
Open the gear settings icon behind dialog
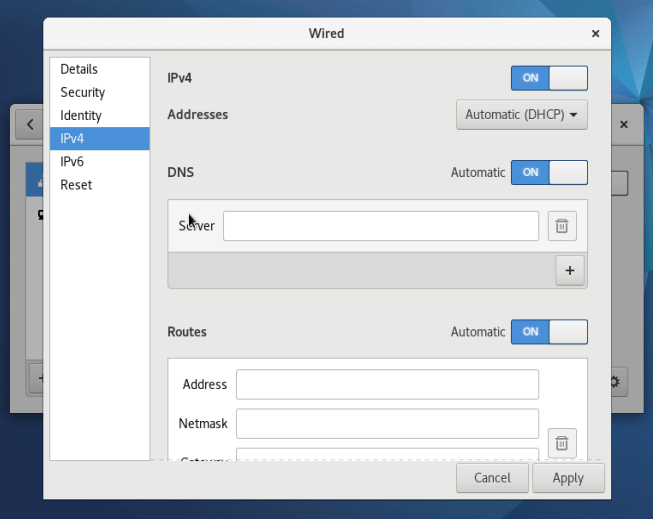[615, 381]
